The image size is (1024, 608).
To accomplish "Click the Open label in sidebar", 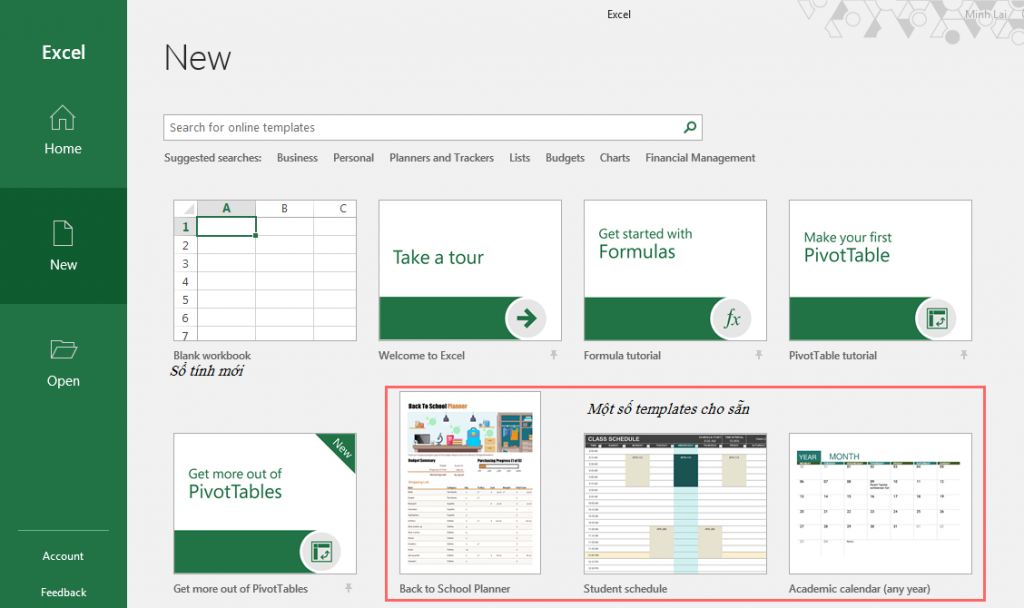I will 63,381.
